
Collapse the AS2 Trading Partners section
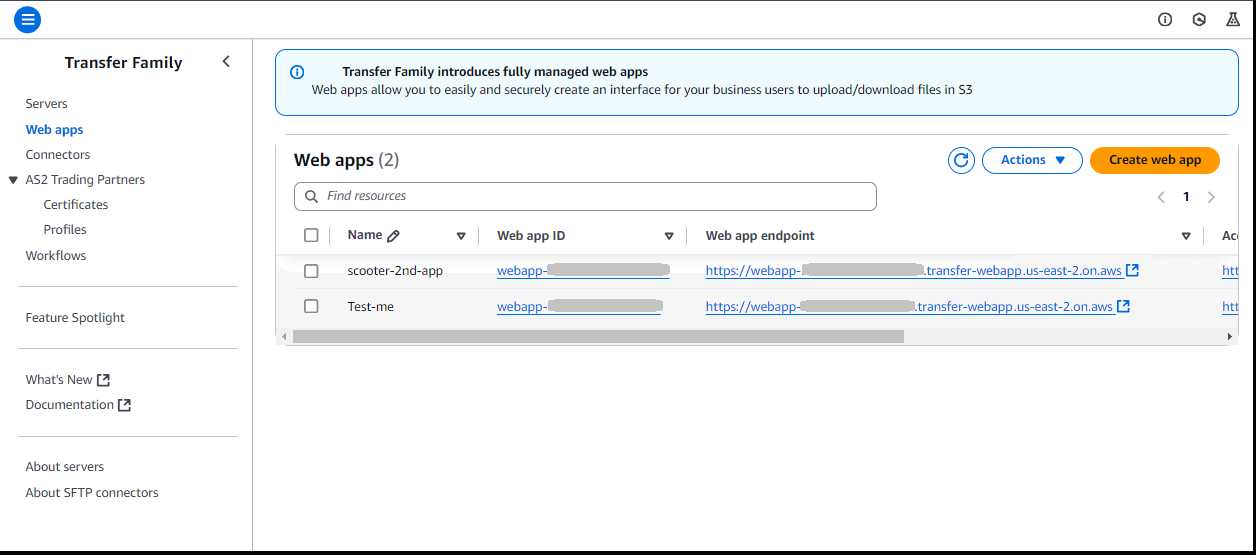tap(13, 180)
